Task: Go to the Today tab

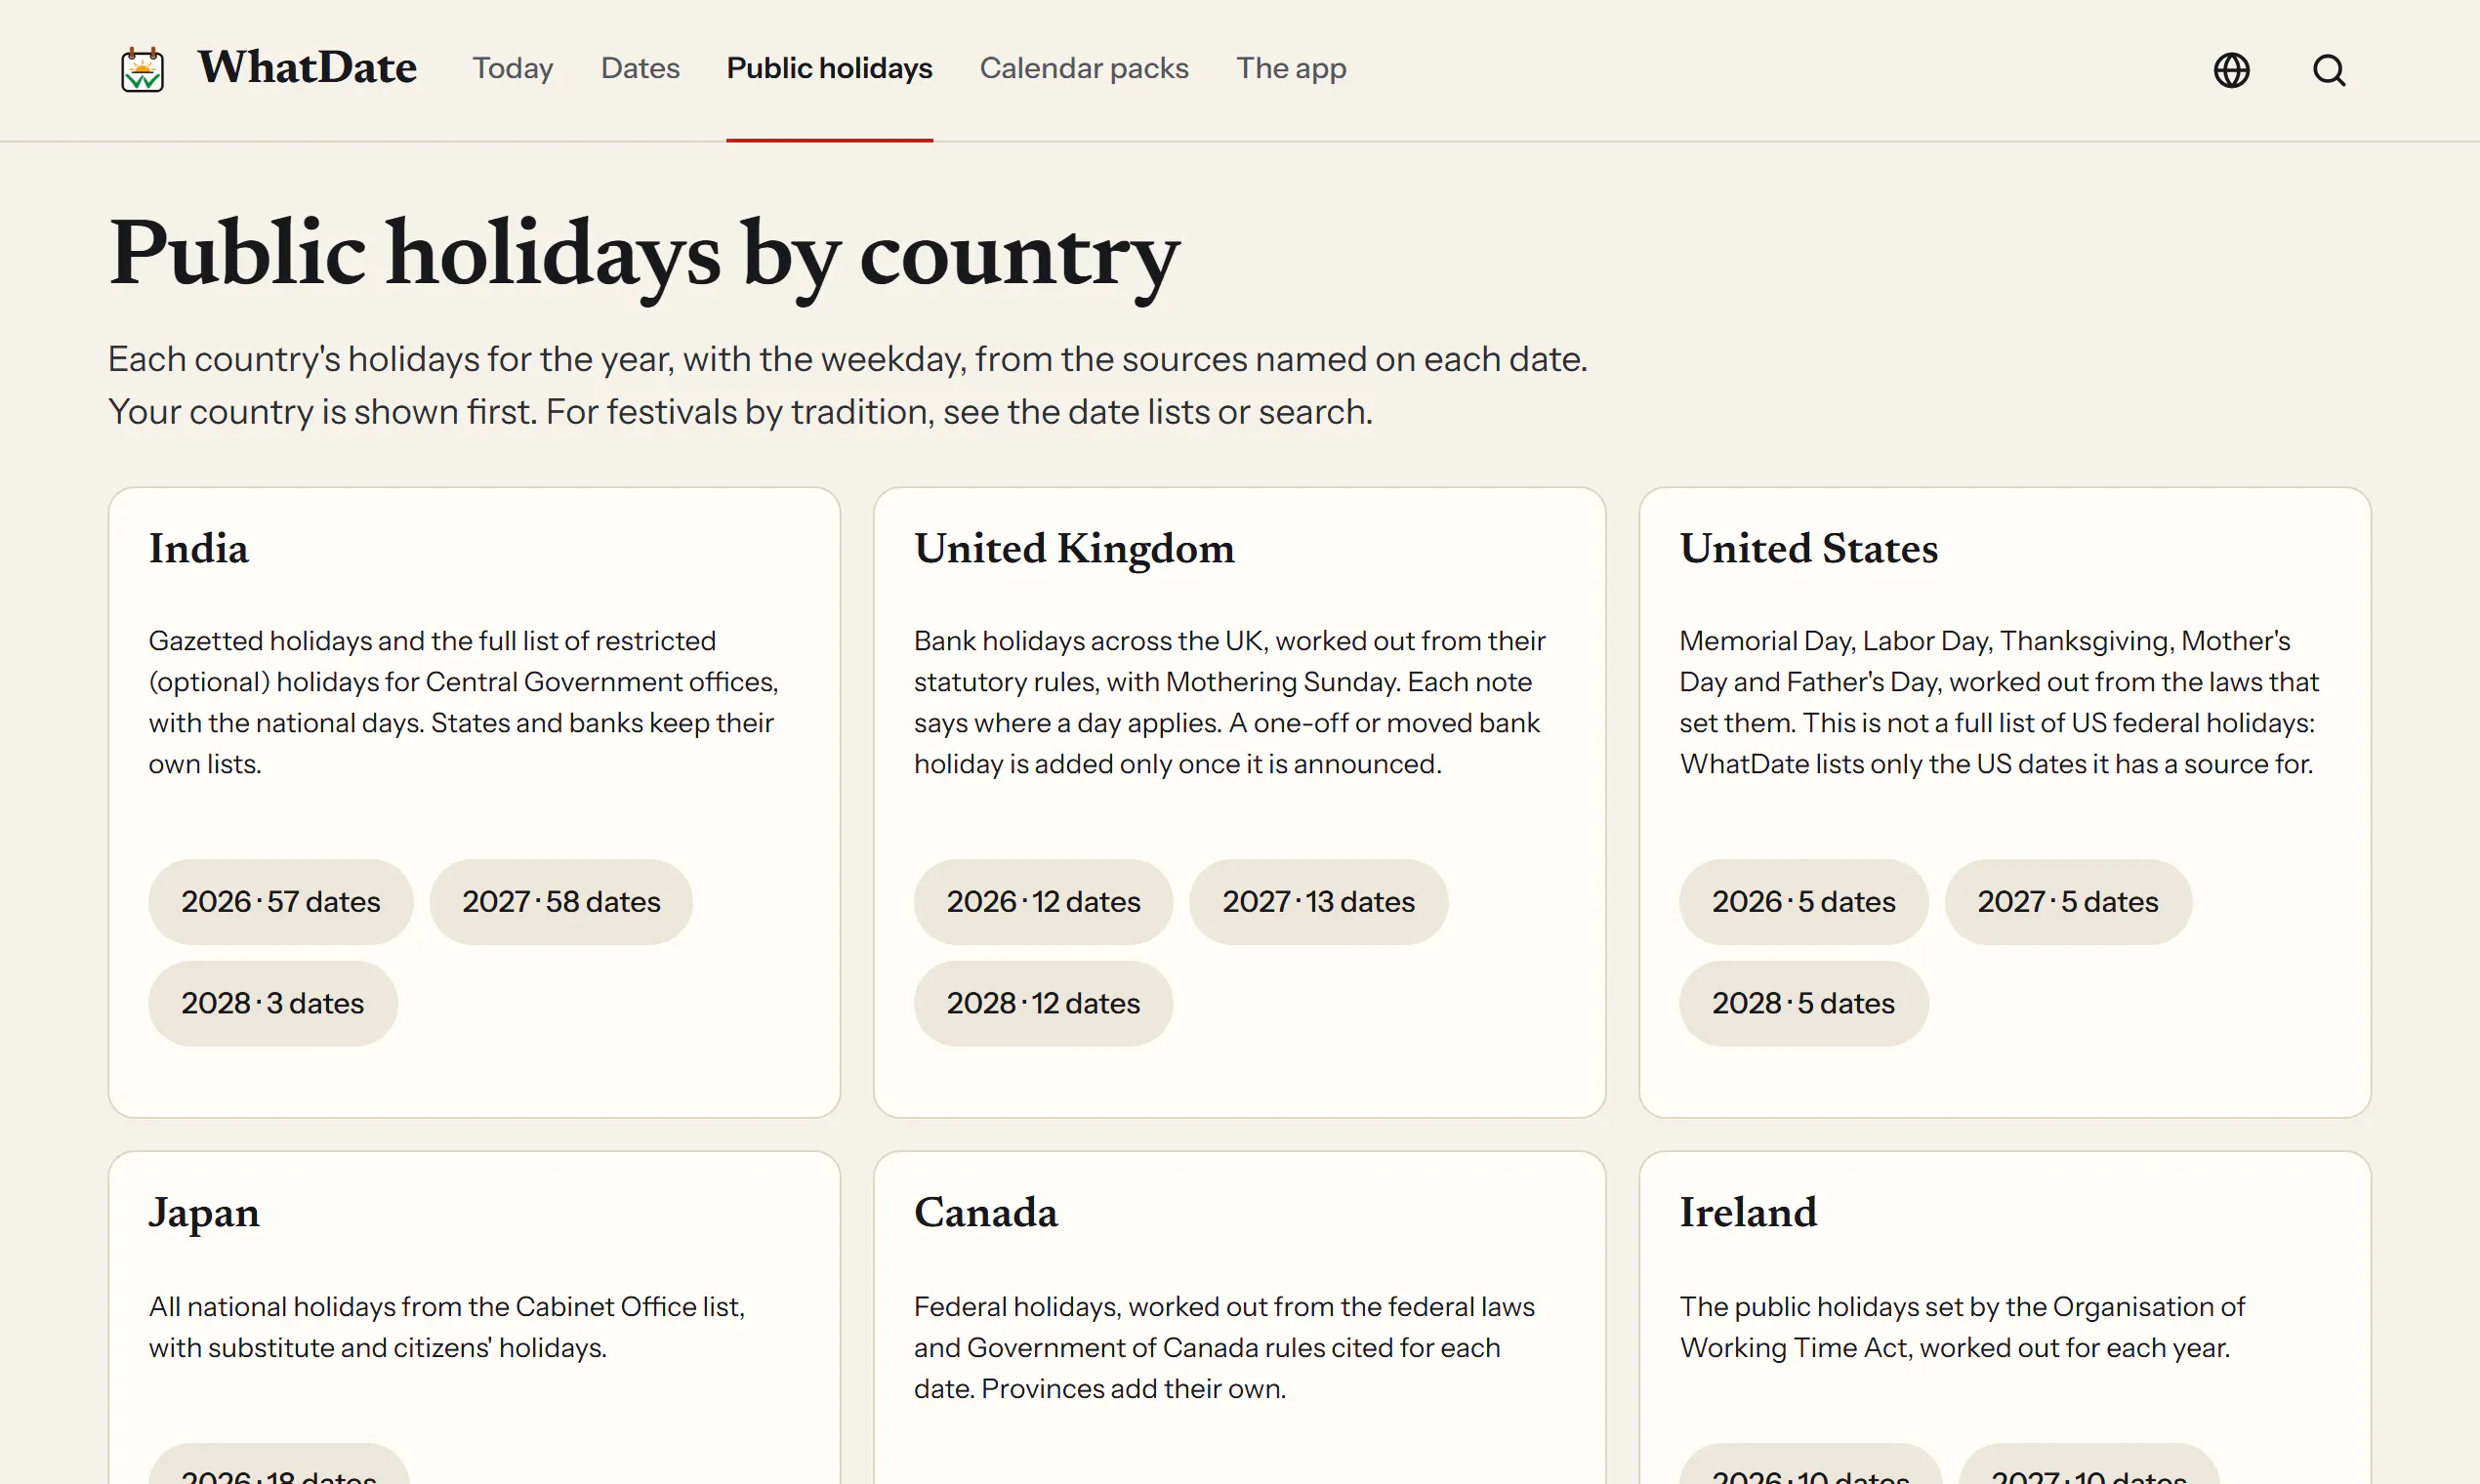Action: (513, 68)
